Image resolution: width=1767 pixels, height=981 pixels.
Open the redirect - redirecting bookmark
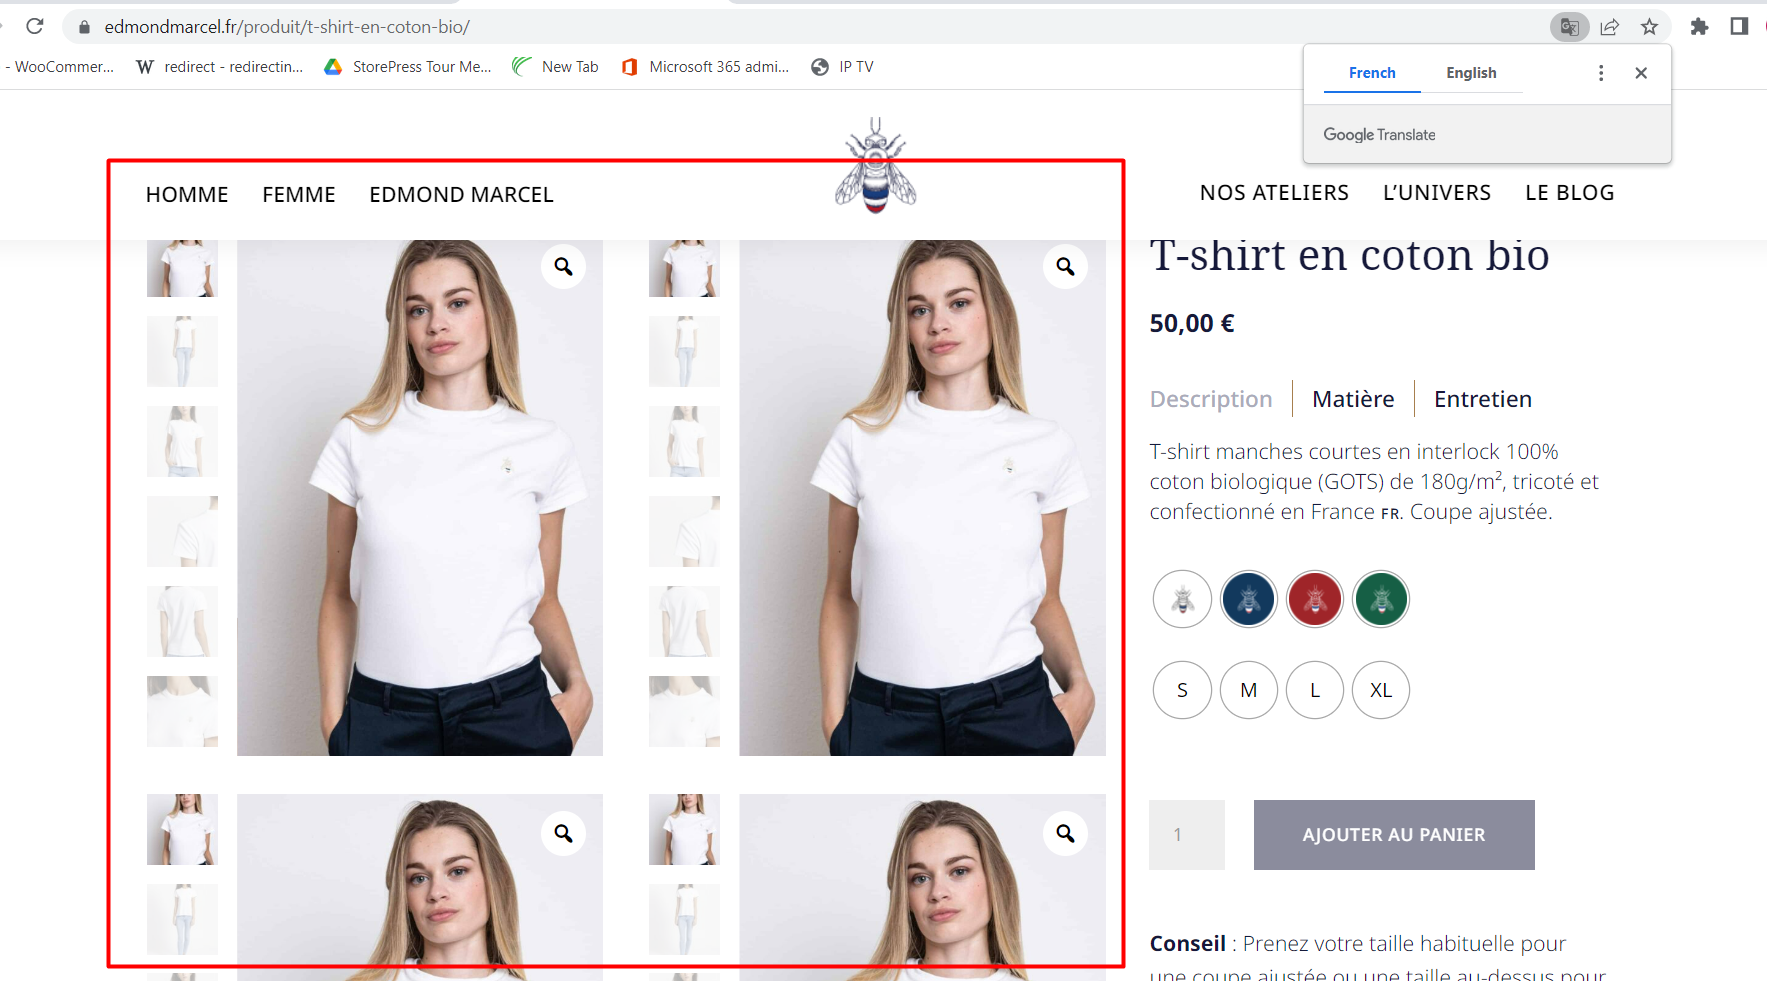tap(220, 67)
